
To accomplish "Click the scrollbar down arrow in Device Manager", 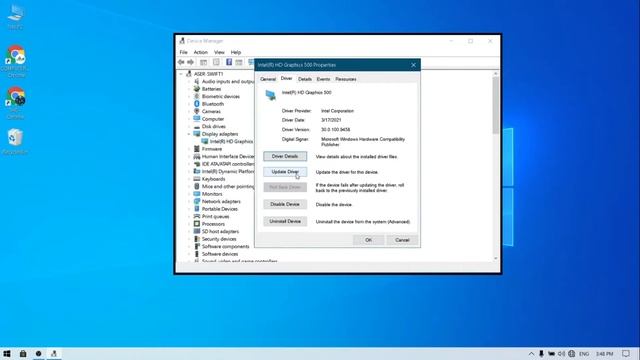I will click(x=496, y=258).
